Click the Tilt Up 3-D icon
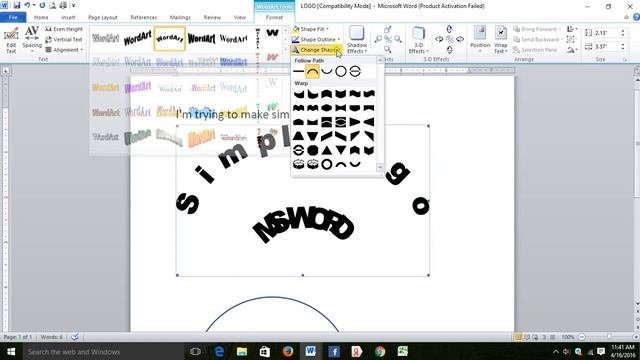640x360 pixels. point(449,29)
